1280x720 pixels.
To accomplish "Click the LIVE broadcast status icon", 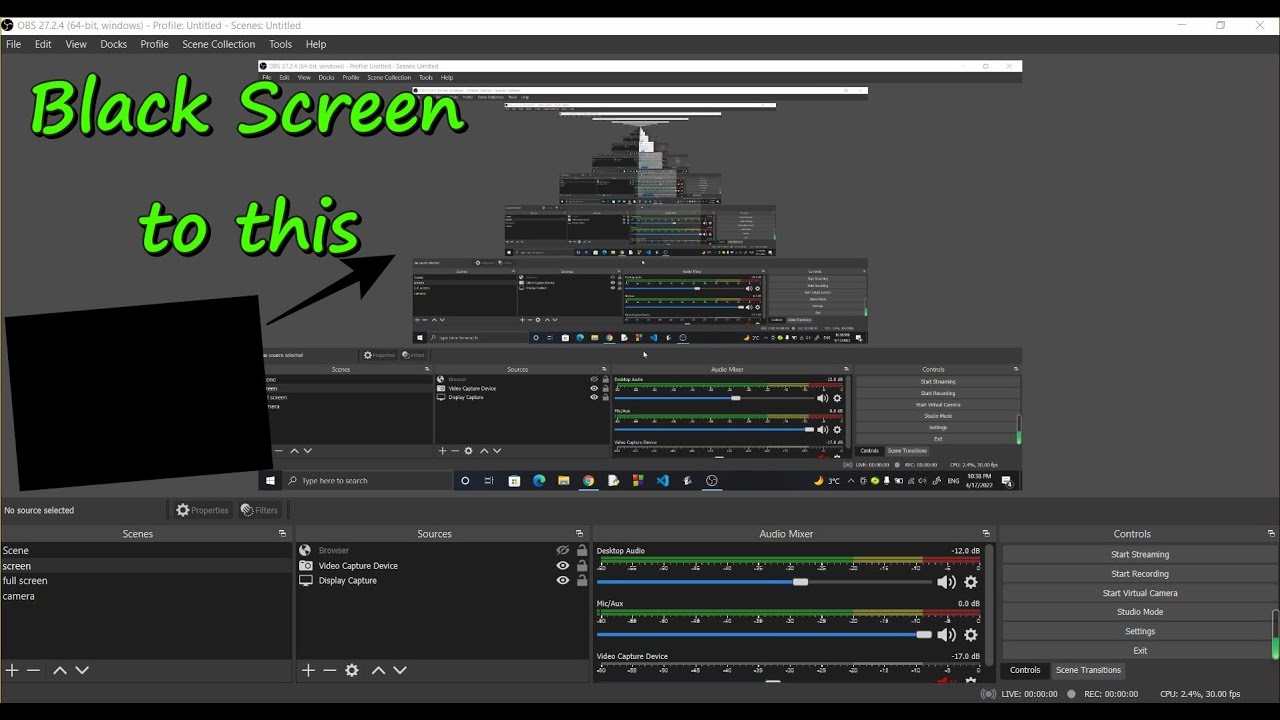I will click(988, 694).
